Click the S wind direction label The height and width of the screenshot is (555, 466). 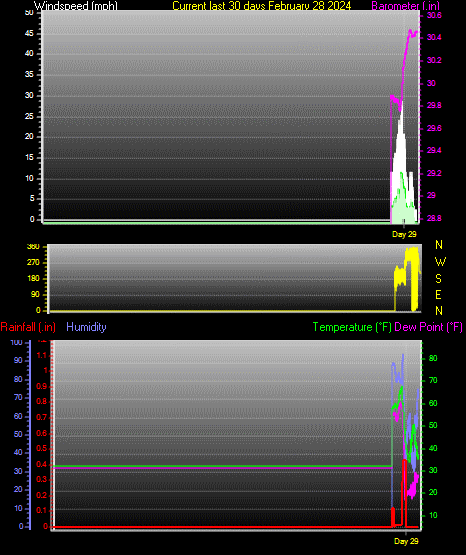coord(438,279)
